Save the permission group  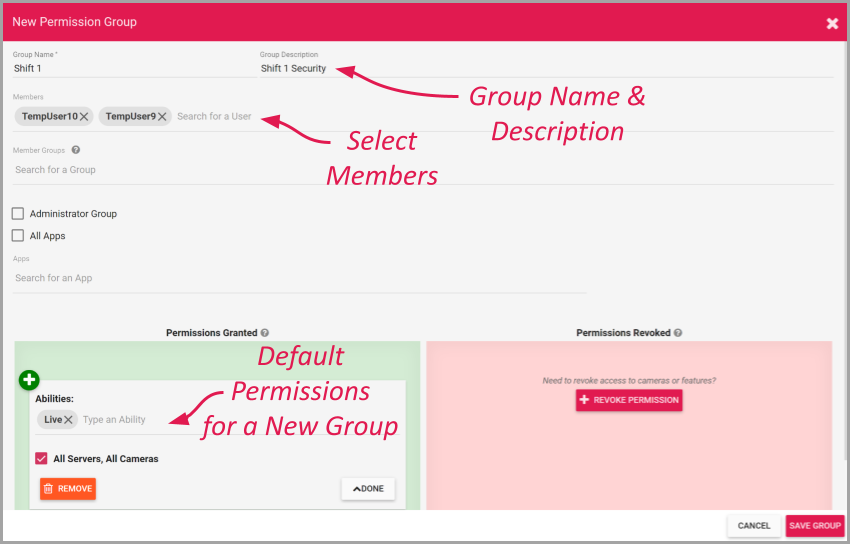[815, 526]
